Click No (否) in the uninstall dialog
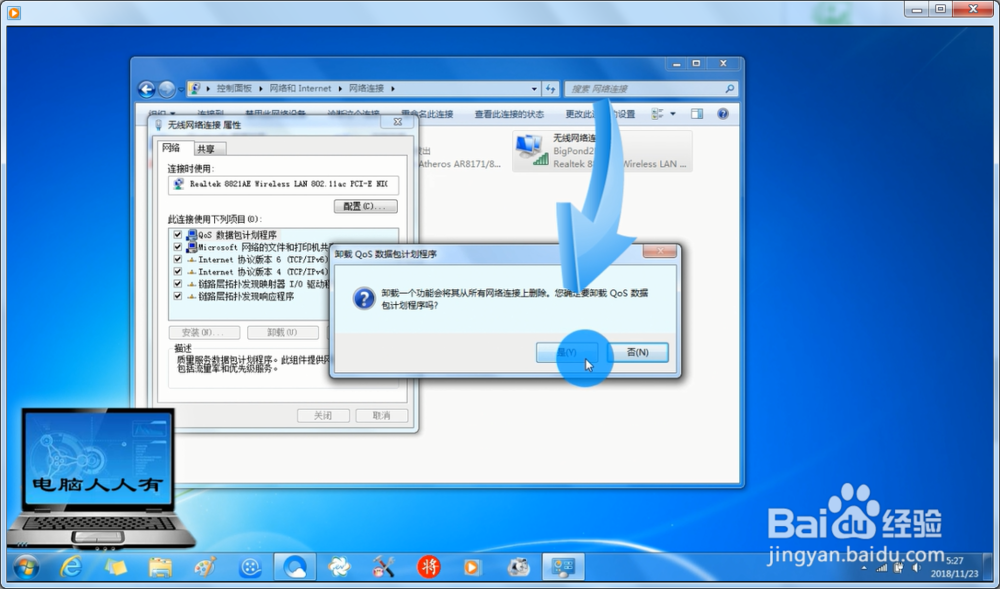The image size is (1000, 589). tap(638, 353)
